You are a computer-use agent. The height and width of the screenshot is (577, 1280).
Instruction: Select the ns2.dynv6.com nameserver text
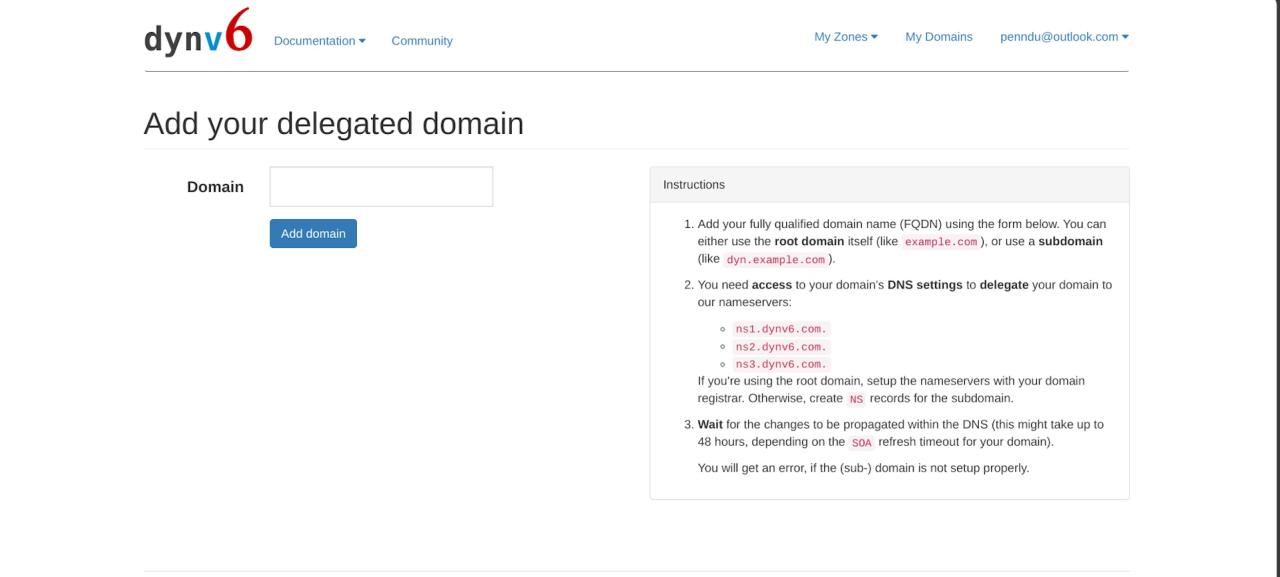782,347
